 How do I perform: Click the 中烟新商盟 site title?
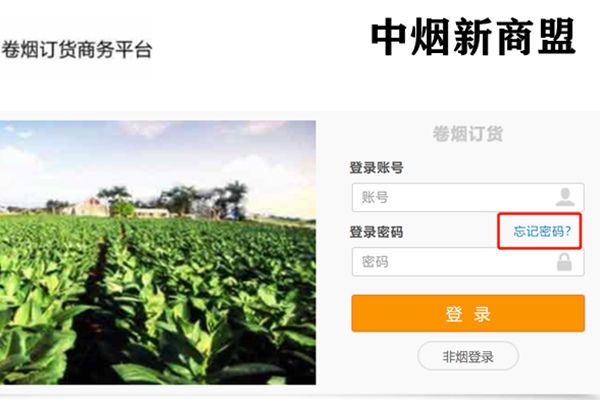coord(473,37)
